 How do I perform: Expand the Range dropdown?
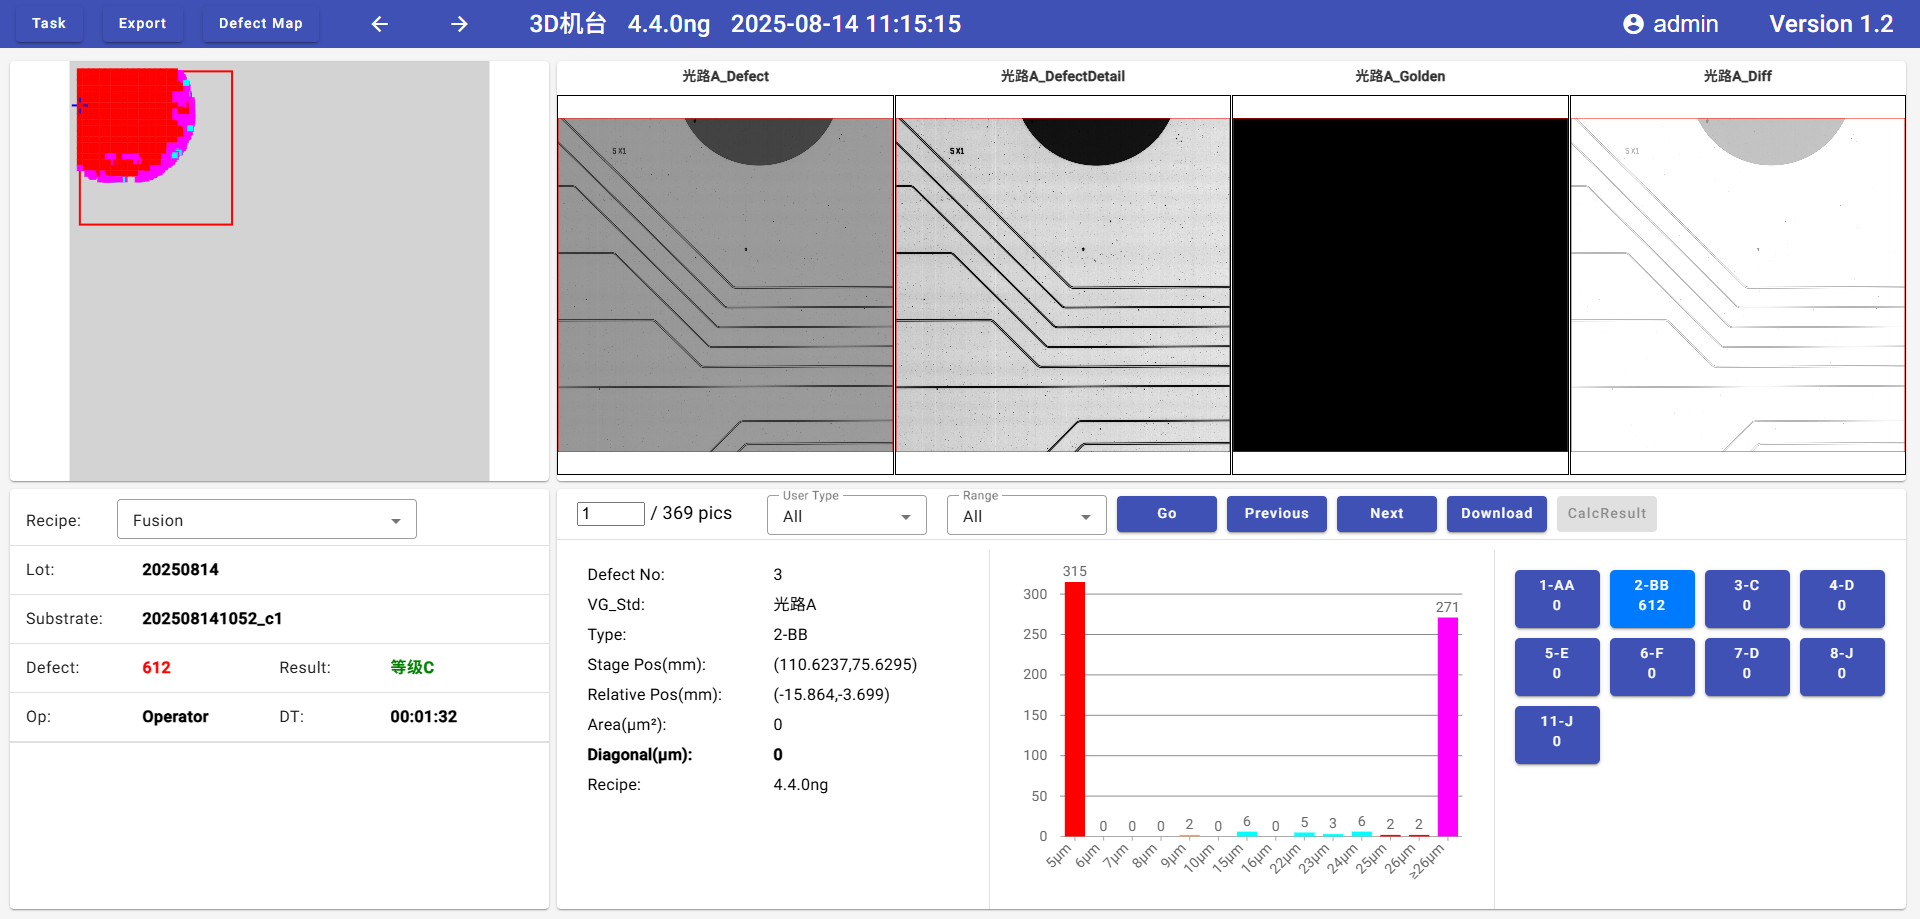(x=1026, y=516)
